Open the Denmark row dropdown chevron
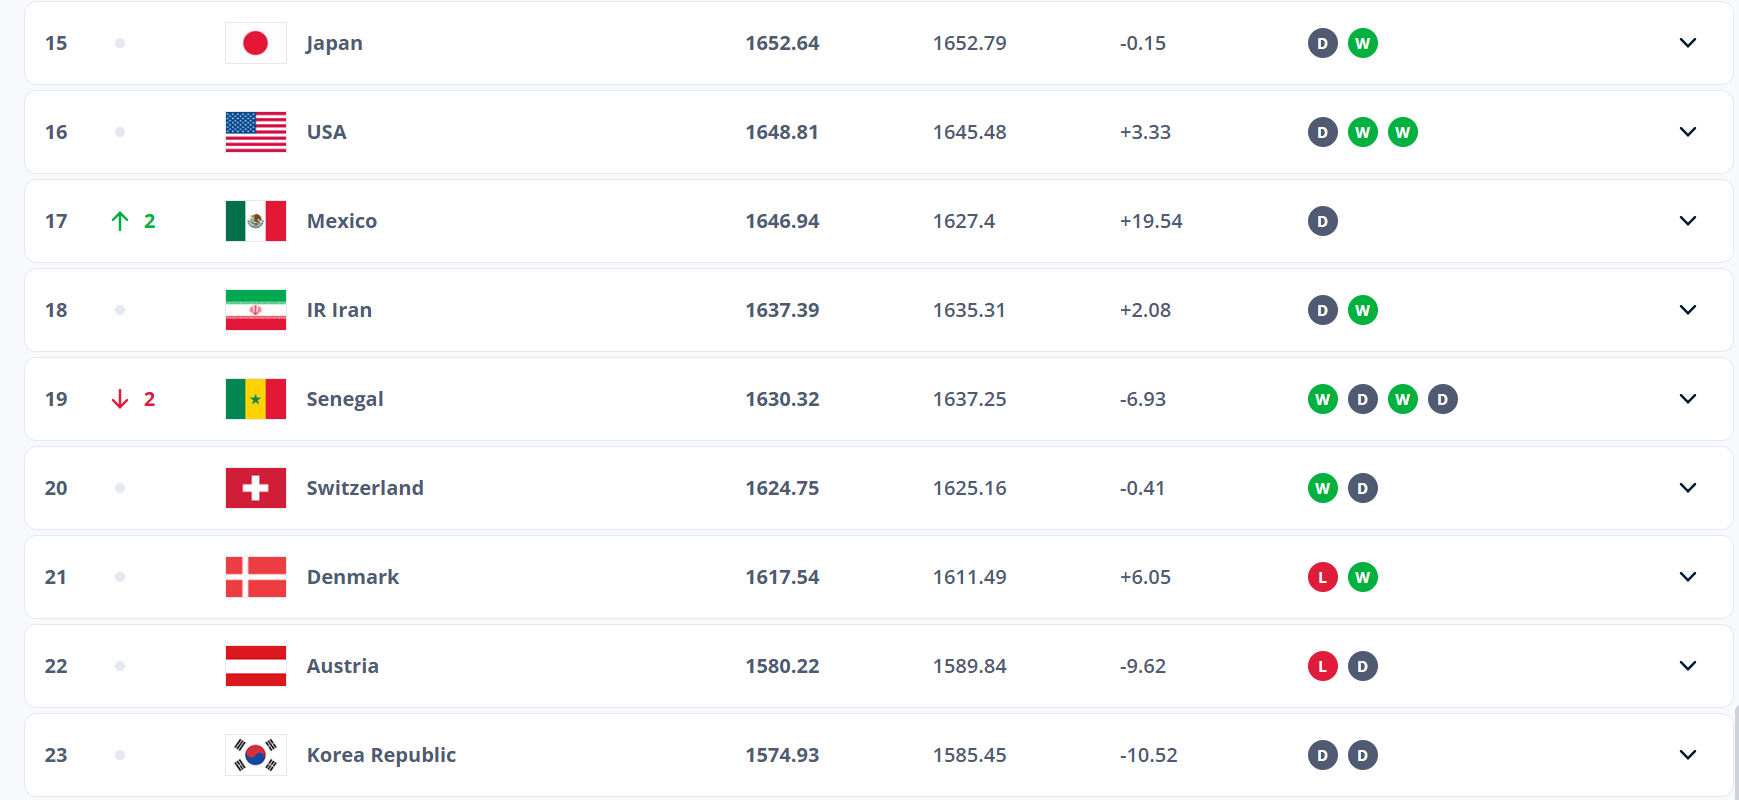The width and height of the screenshot is (1739, 800). tap(1687, 577)
